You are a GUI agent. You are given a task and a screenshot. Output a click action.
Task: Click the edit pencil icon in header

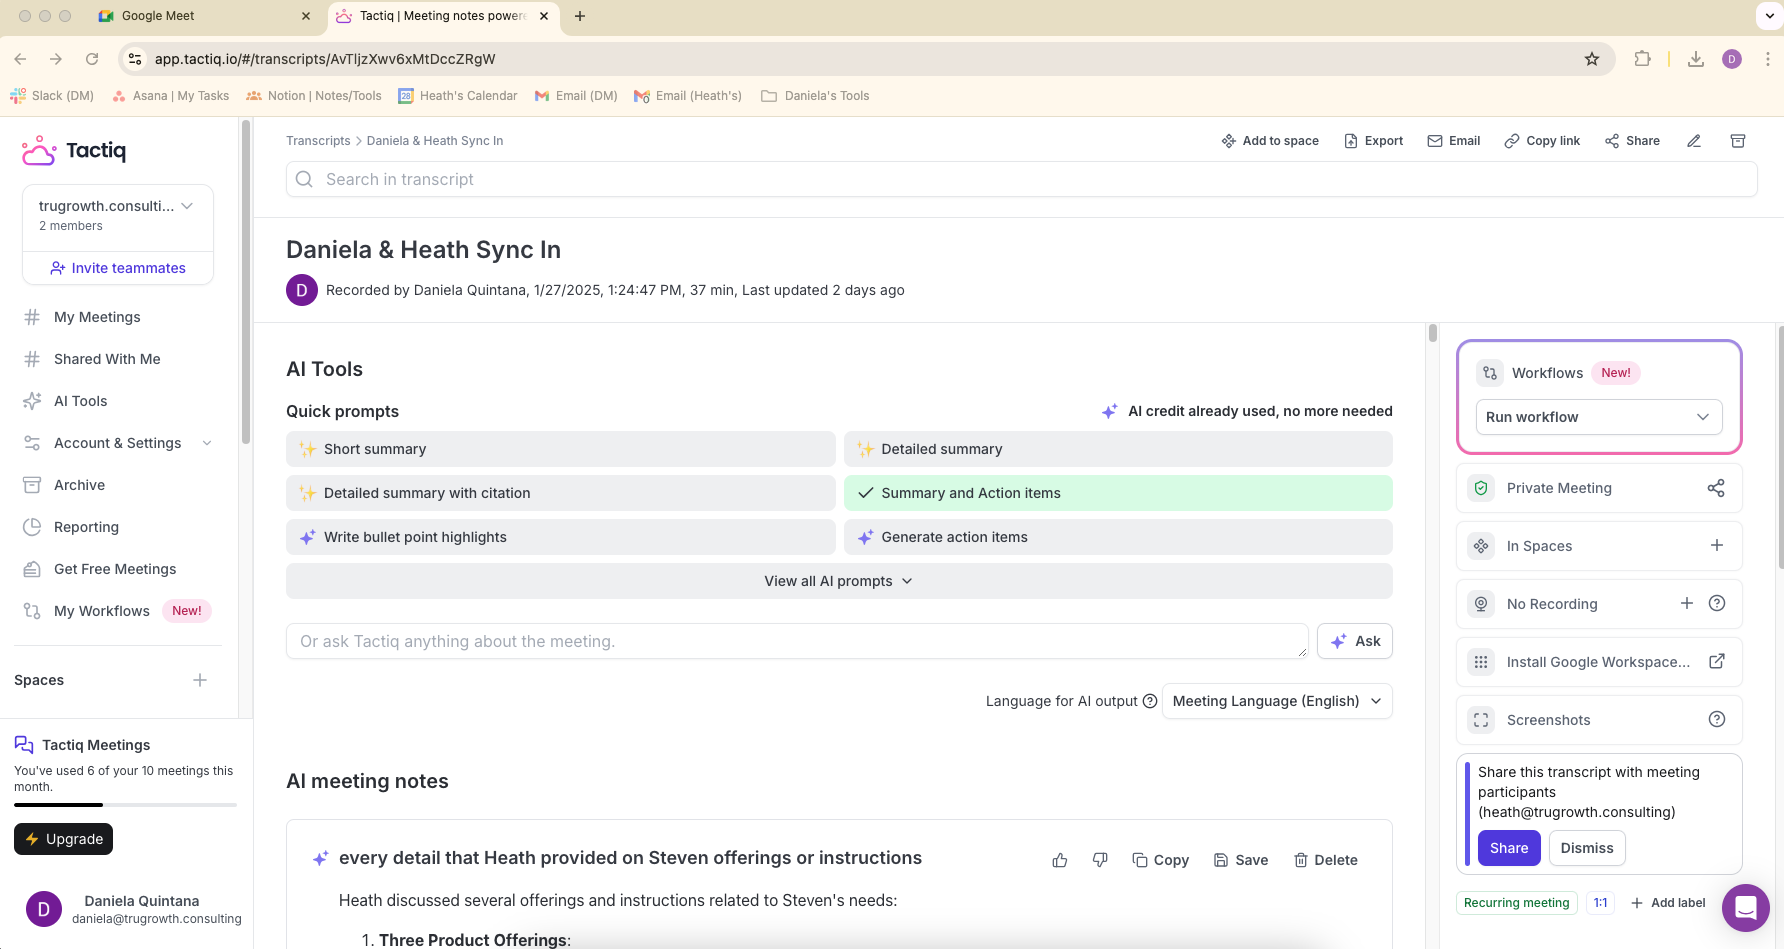coord(1694,141)
